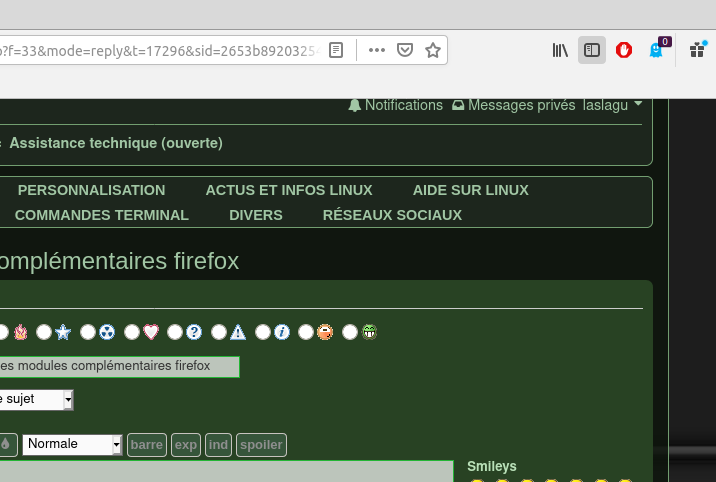Insert a spoiler tag button
This screenshot has width=716, height=482.
(x=261, y=445)
